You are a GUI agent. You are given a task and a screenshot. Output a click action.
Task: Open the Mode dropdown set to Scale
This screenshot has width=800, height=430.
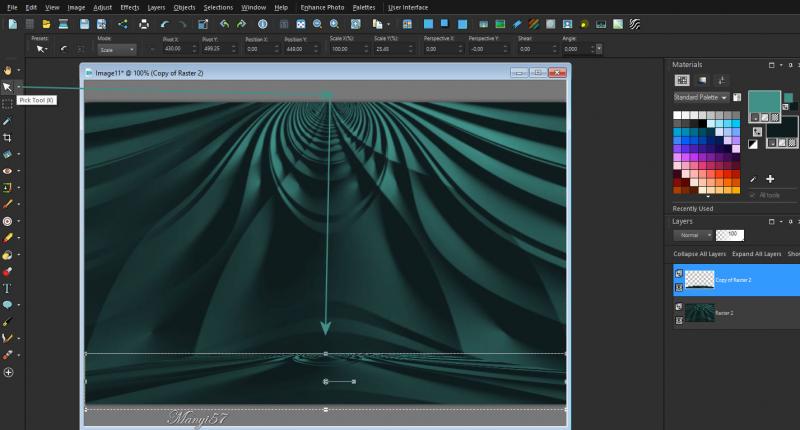[x=116, y=48]
